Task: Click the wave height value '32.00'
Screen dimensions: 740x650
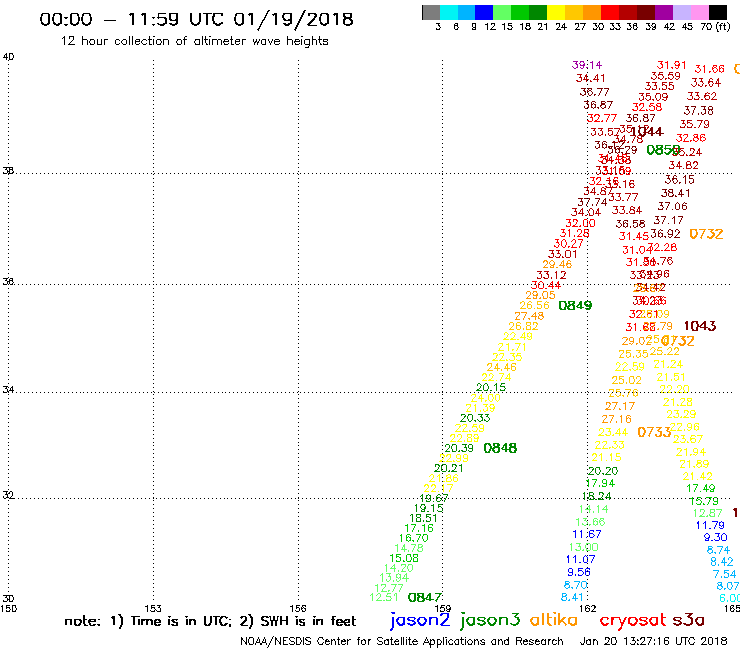Action: tap(580, 223)
